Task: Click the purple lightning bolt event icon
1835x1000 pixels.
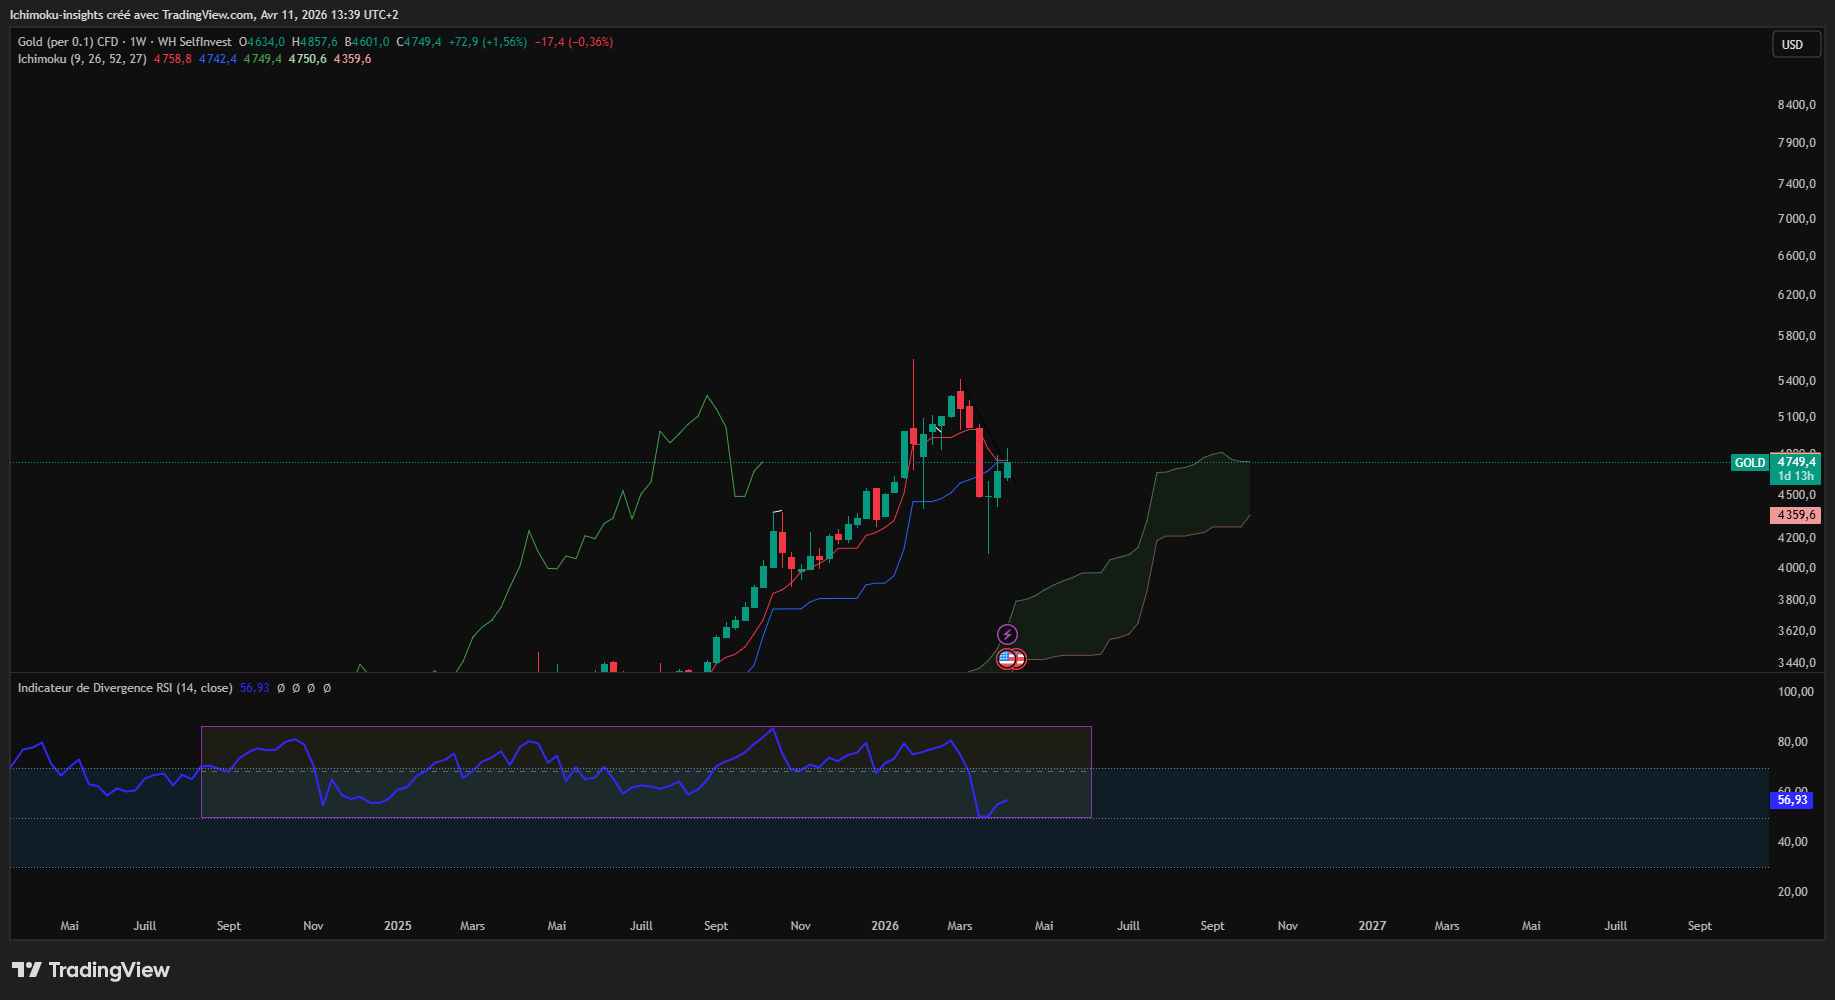Action: pyautogui.click(x=1007, y=634)
